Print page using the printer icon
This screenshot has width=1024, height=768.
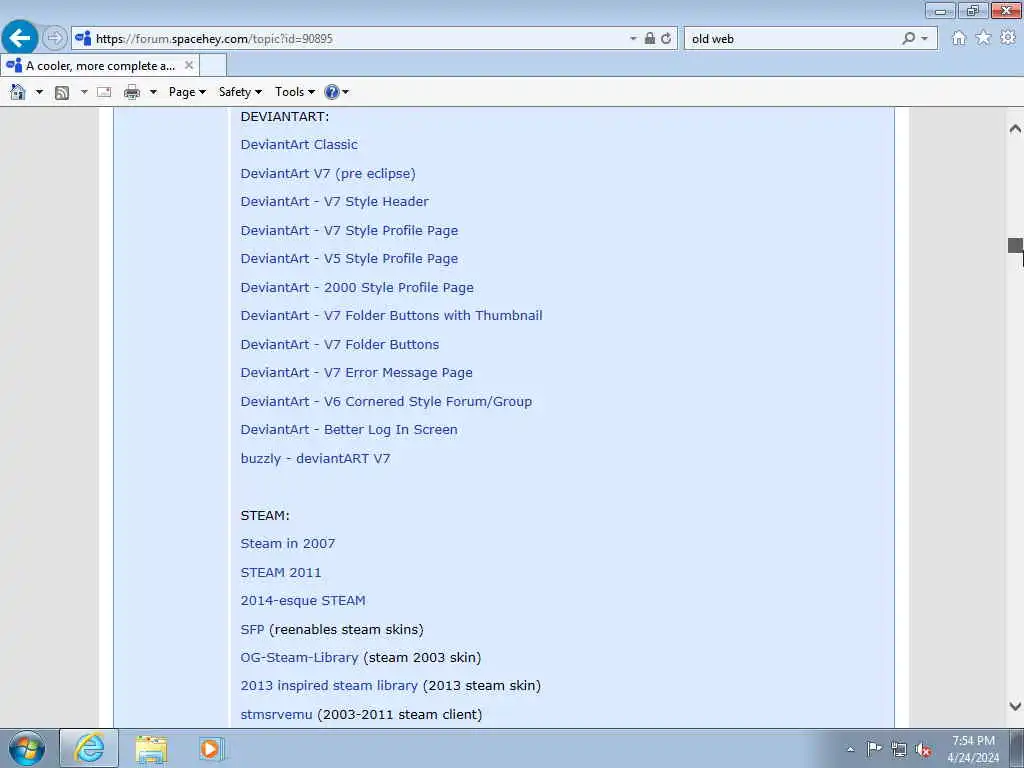pos(132,92)
